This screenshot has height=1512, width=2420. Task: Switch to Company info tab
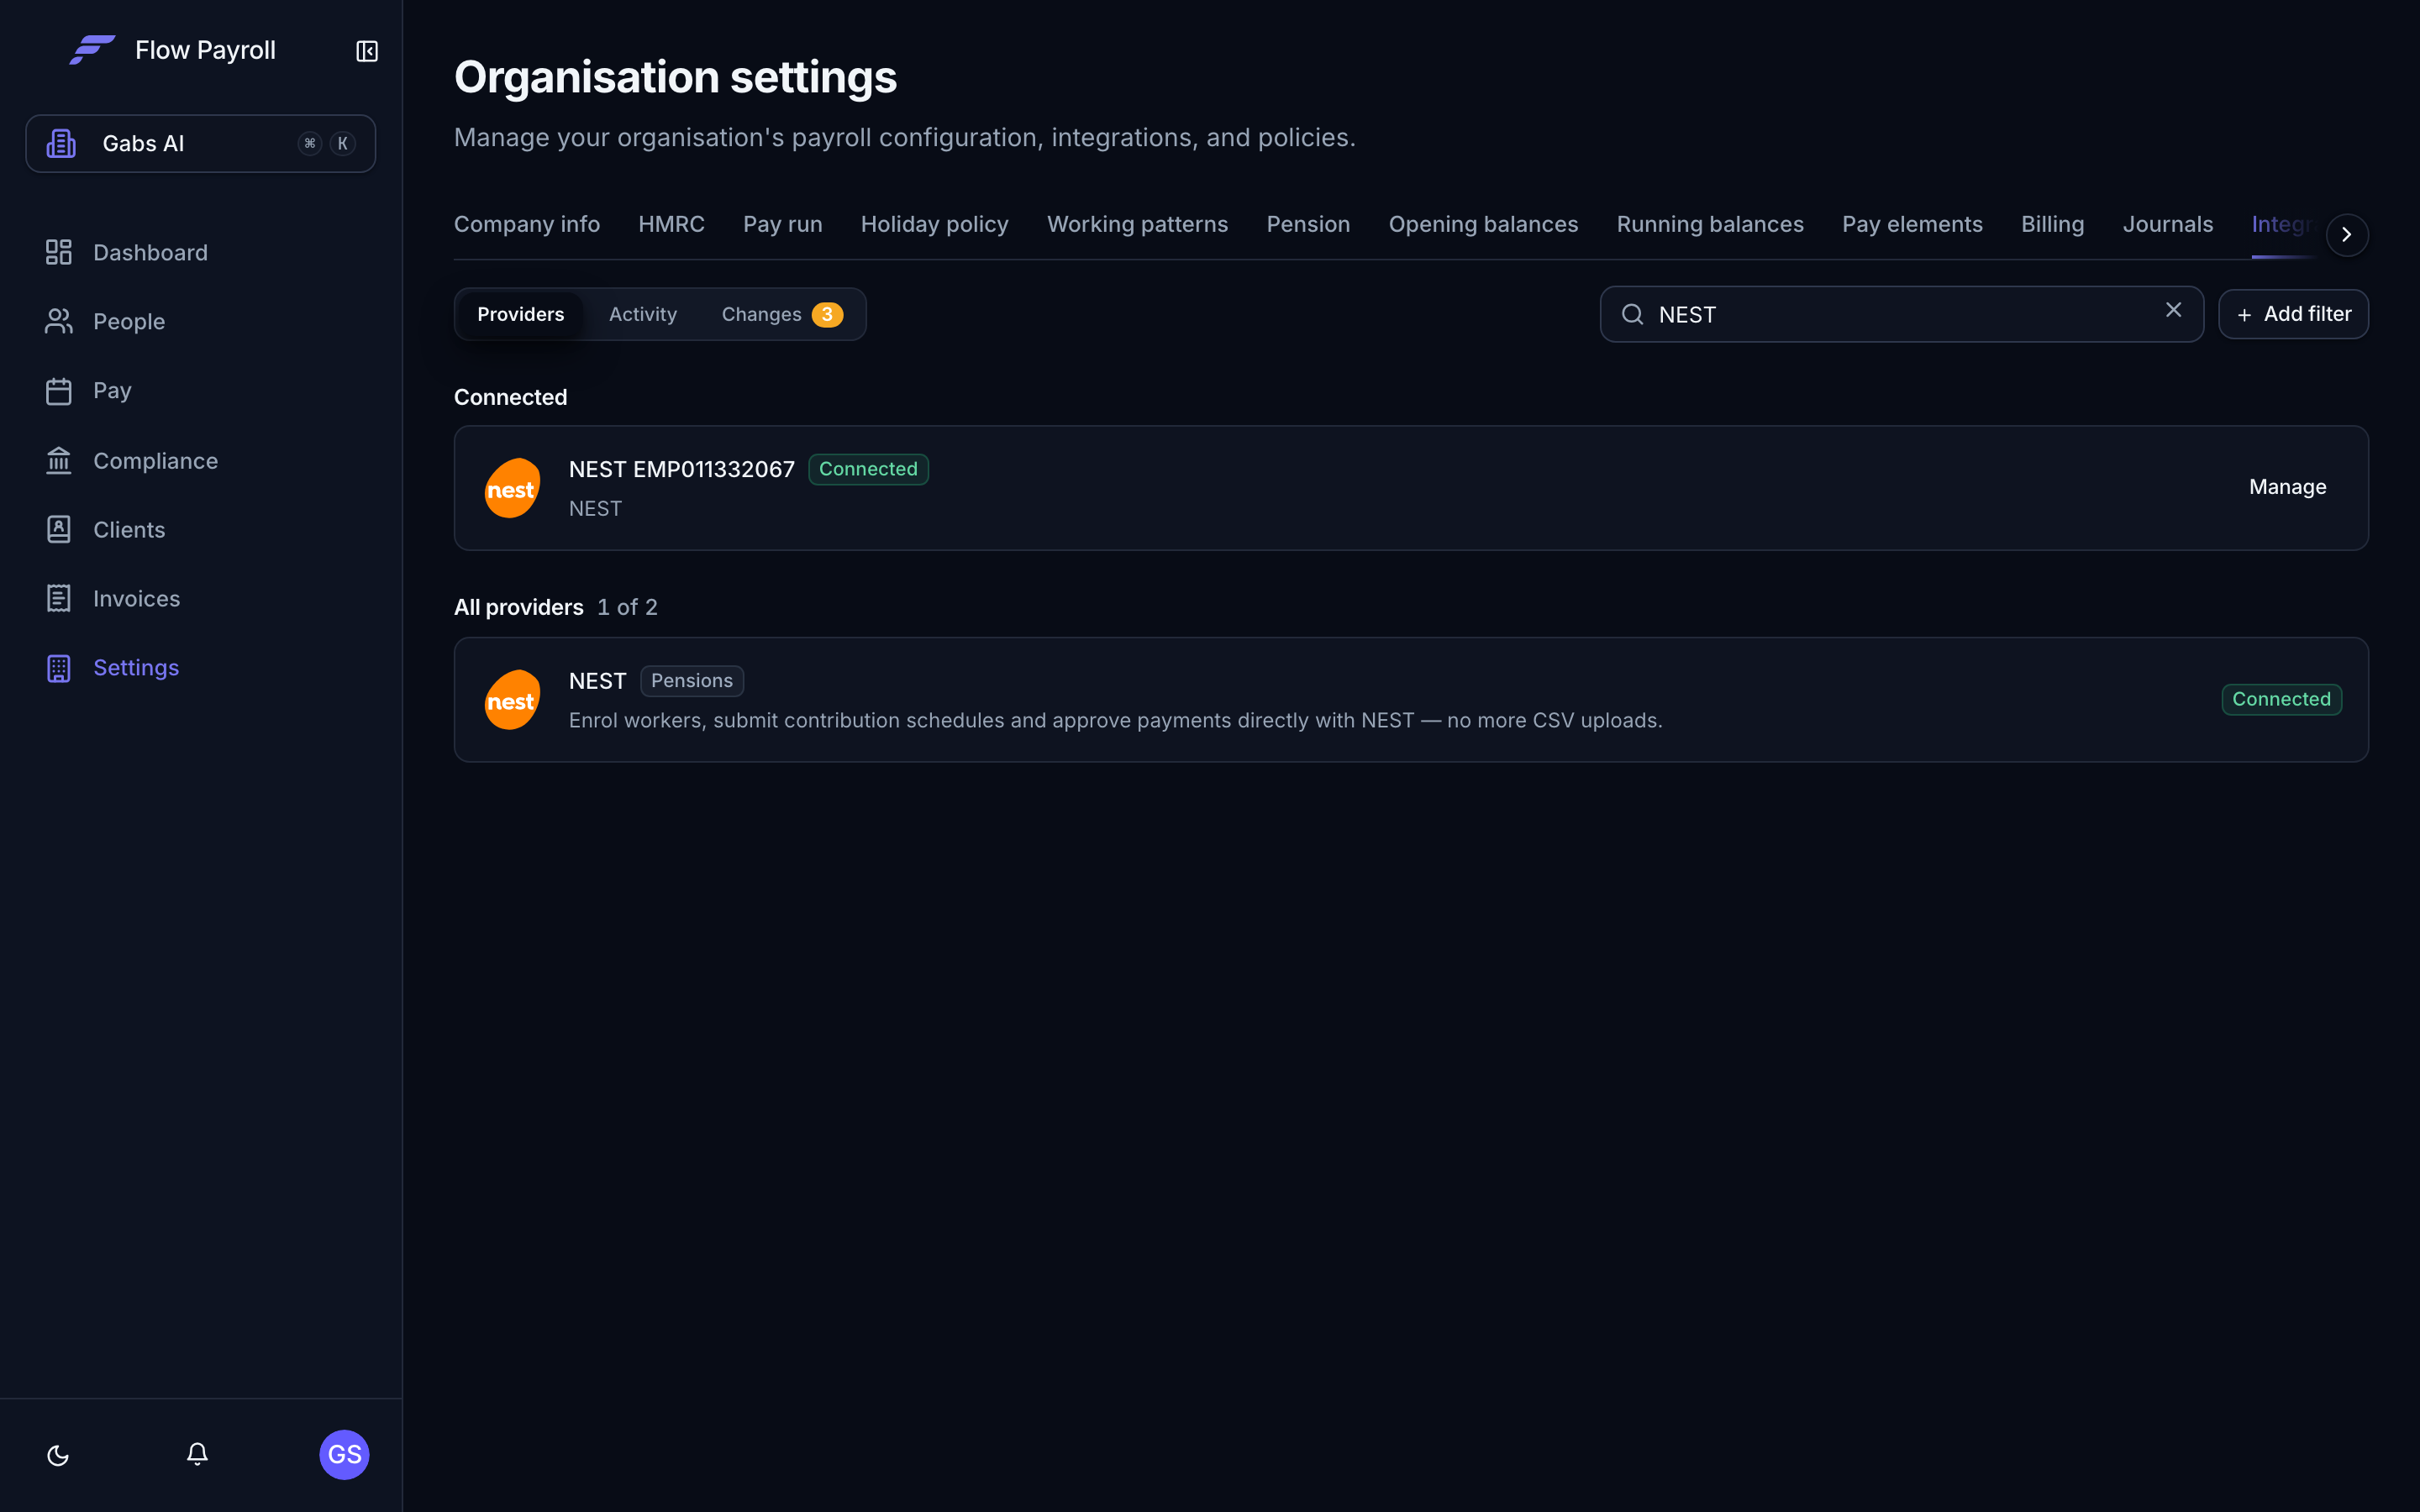point(527,224)
